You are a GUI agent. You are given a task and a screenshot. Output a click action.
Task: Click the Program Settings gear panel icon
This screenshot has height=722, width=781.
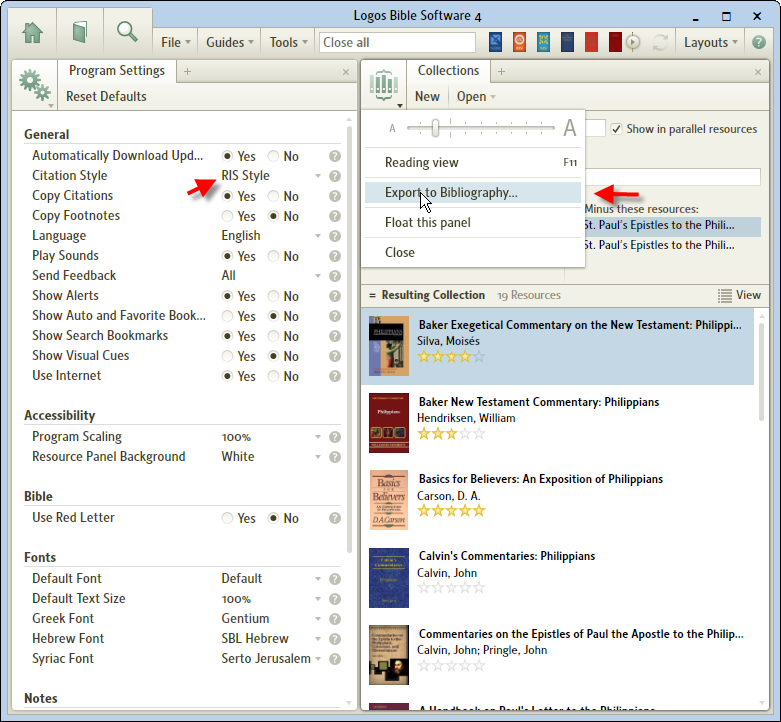click(35, 86)
